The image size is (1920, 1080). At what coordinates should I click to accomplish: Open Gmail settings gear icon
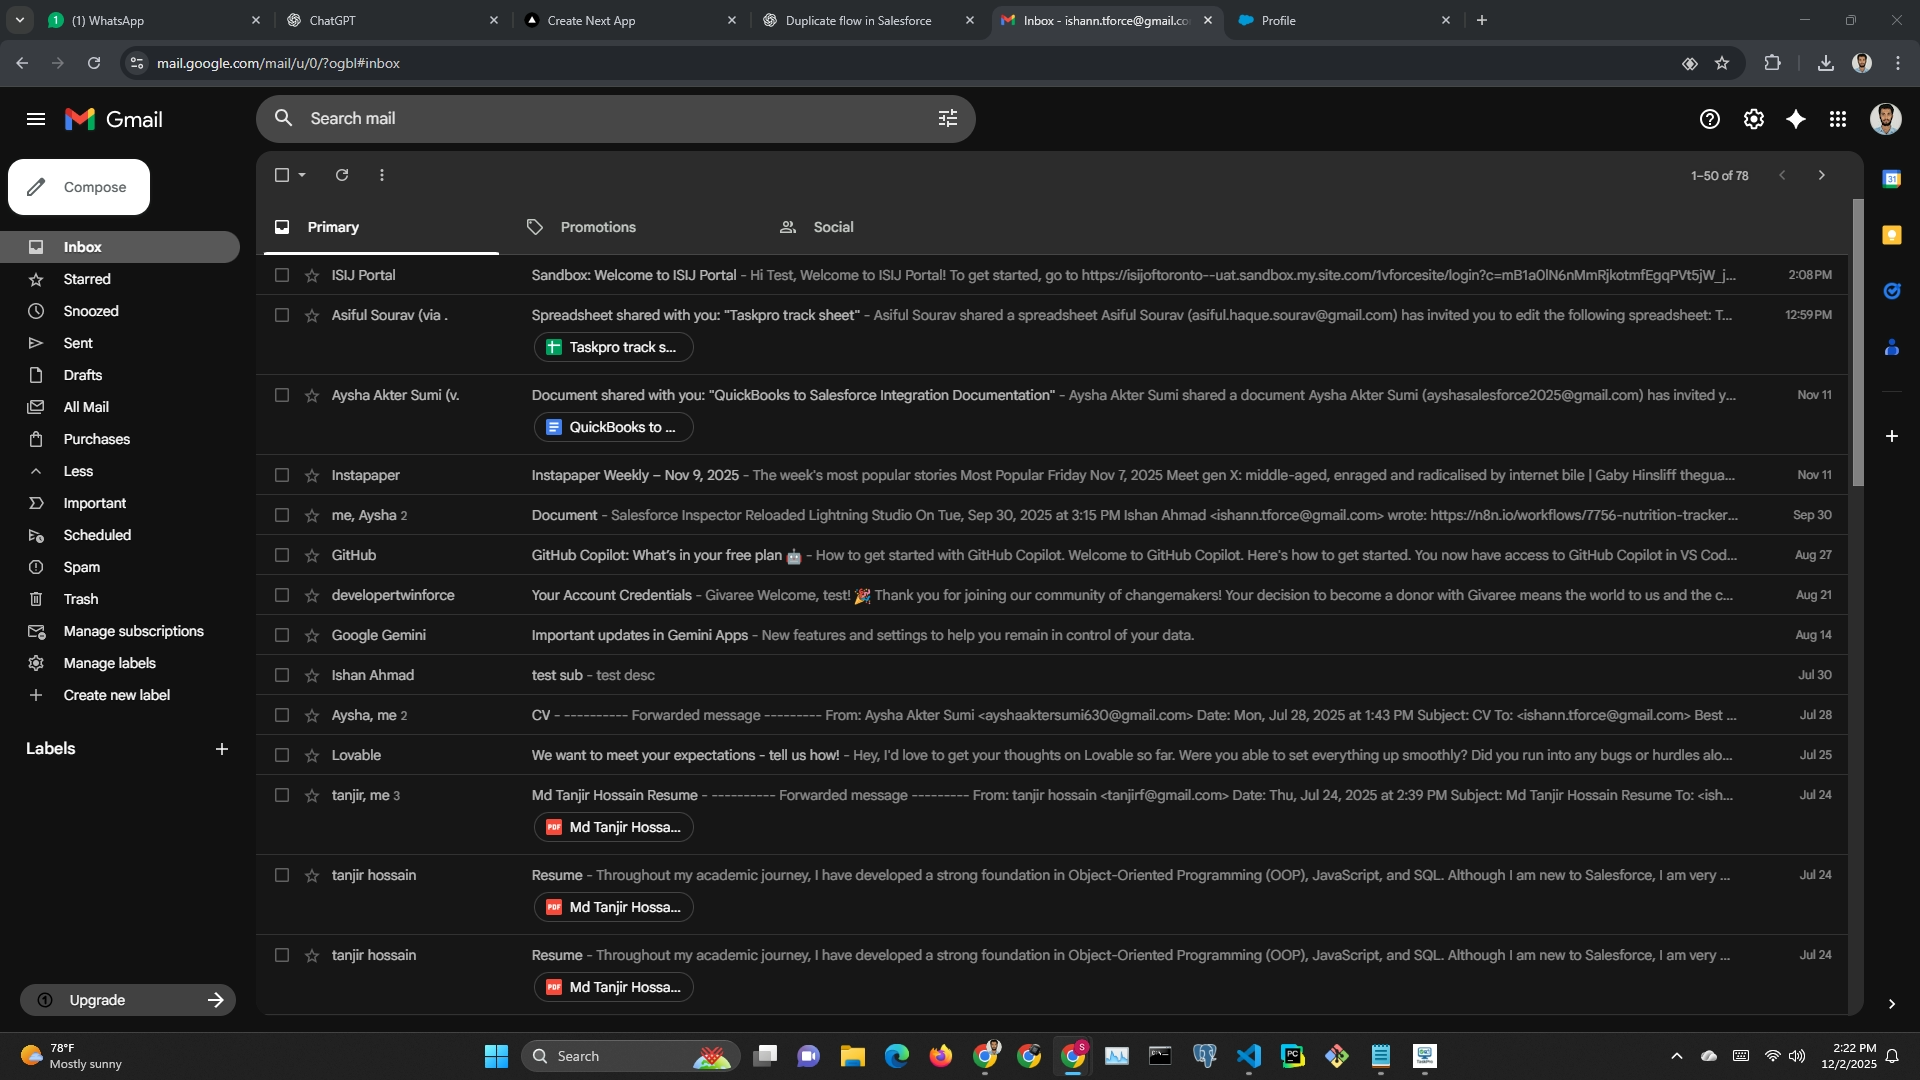click(x=1753, y=119)
